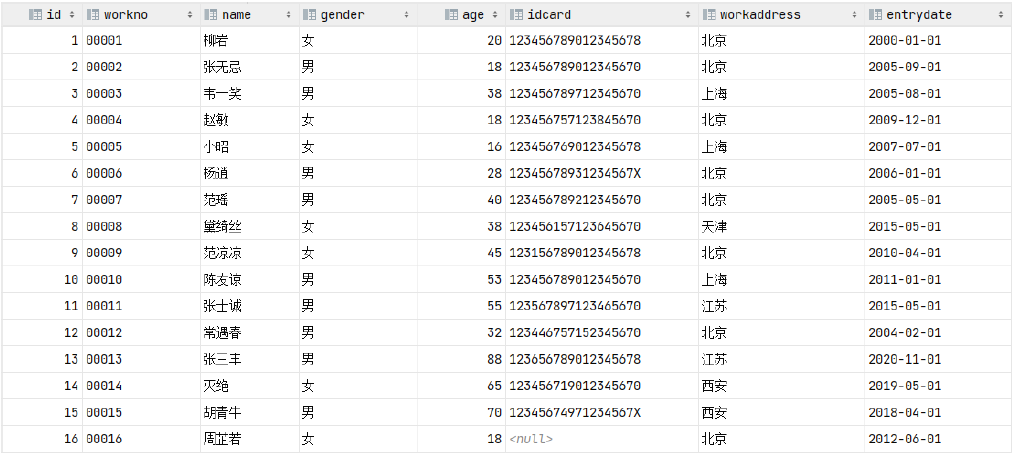Click the column icon beside the entrydate header
The image size is (1012, 453).
(875, 15)
